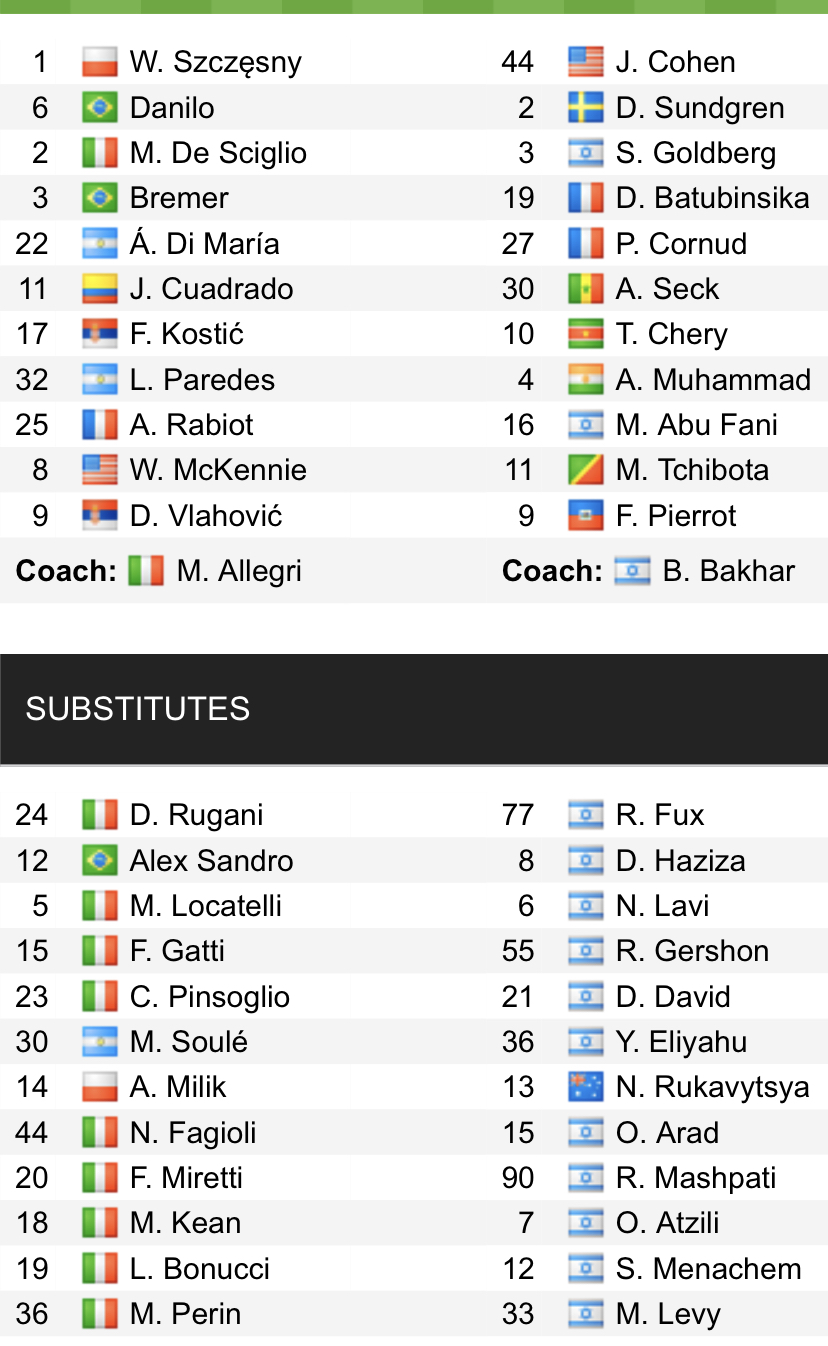Open player D. Vlahović's profile

click(206, 516)
